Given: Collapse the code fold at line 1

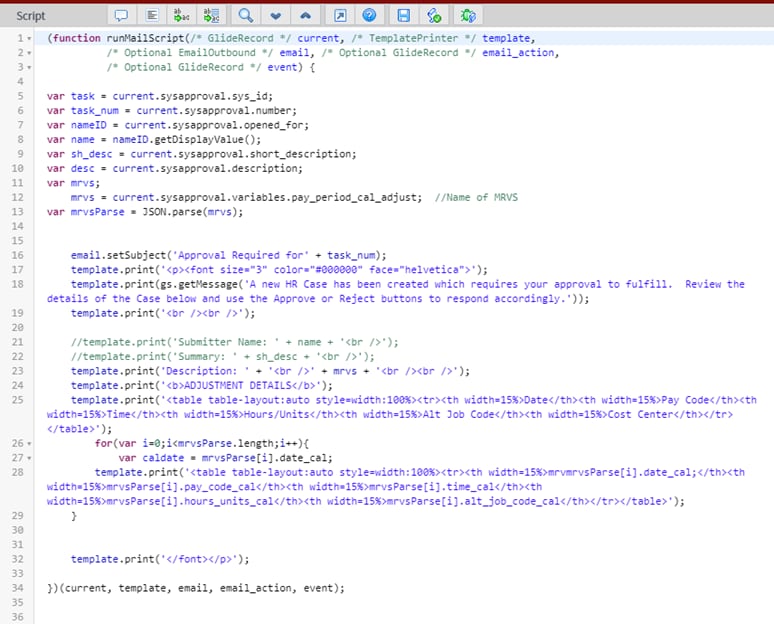Looking at the screenshot, I should point(29,39).
